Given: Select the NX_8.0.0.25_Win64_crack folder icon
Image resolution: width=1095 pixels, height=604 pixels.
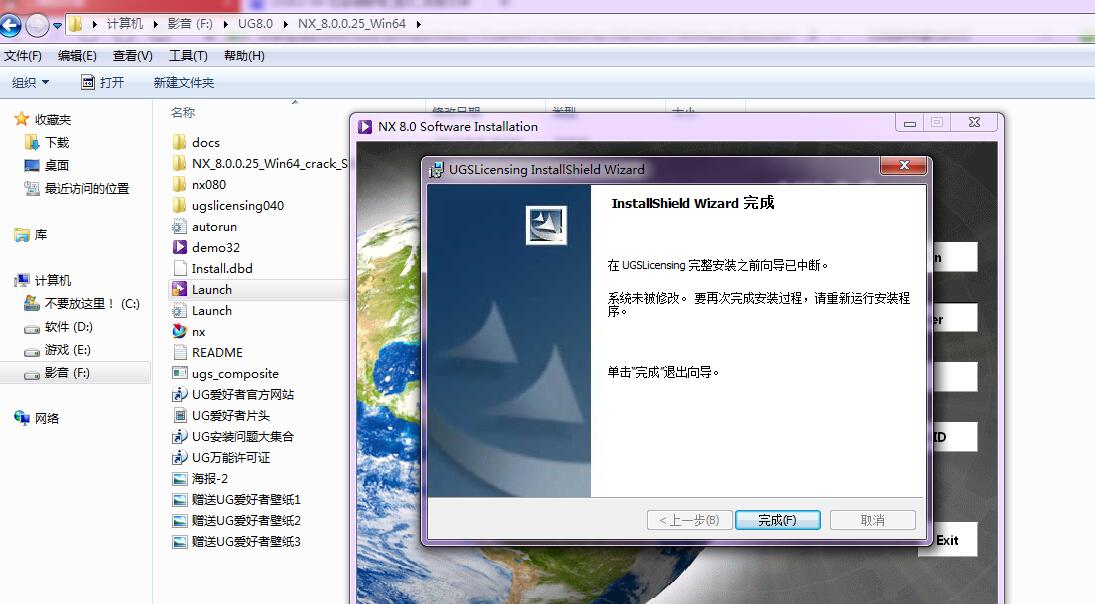Looking at the screenshot, I should pos(179,163).
